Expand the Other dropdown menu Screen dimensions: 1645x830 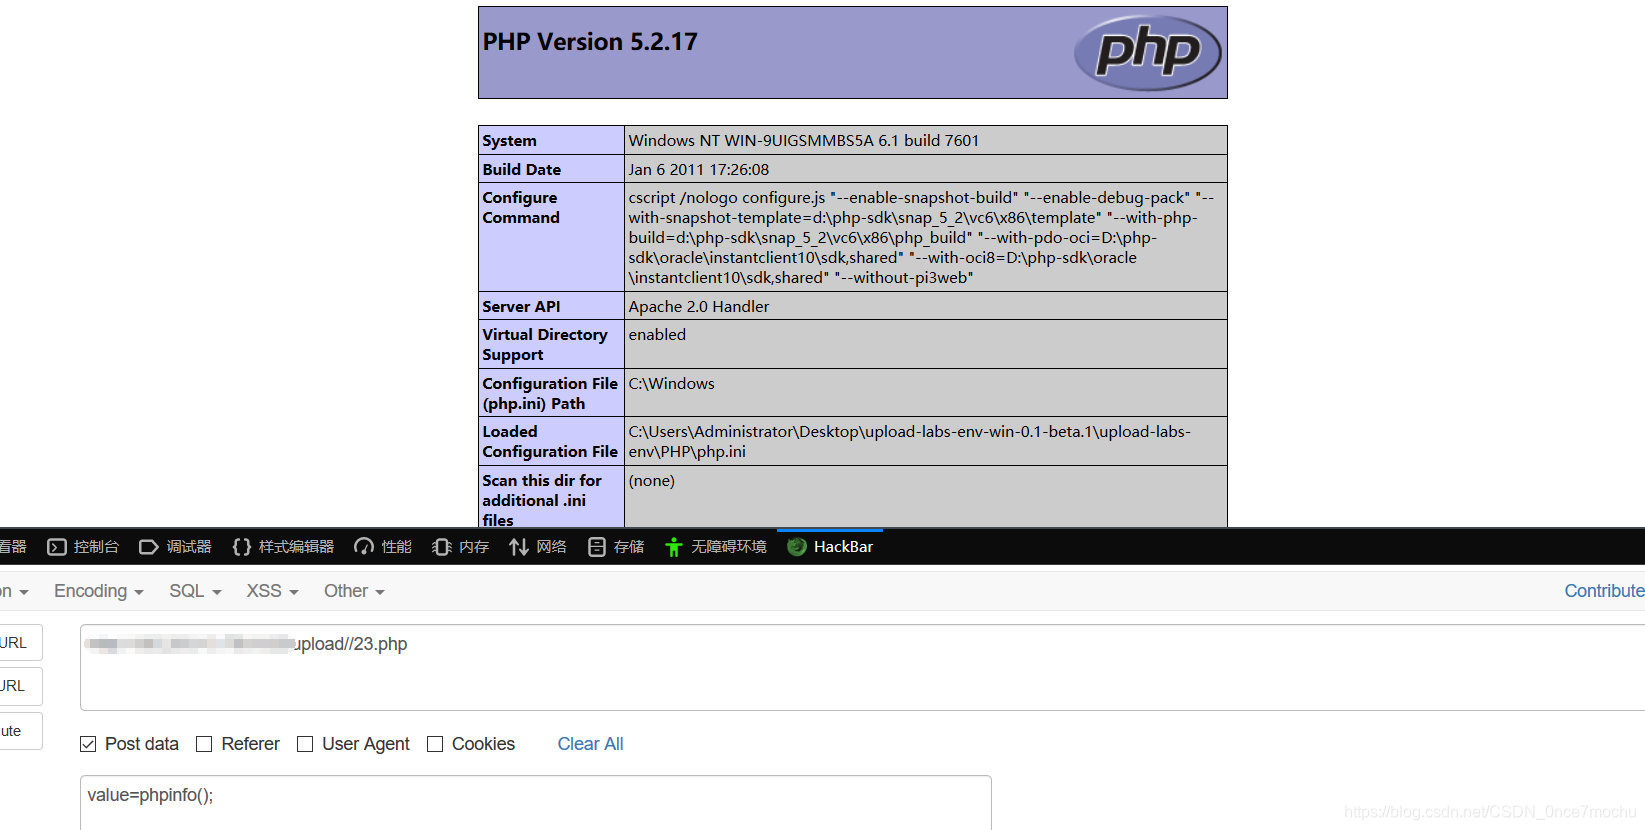pyautogui.click(x=354, y=591)
